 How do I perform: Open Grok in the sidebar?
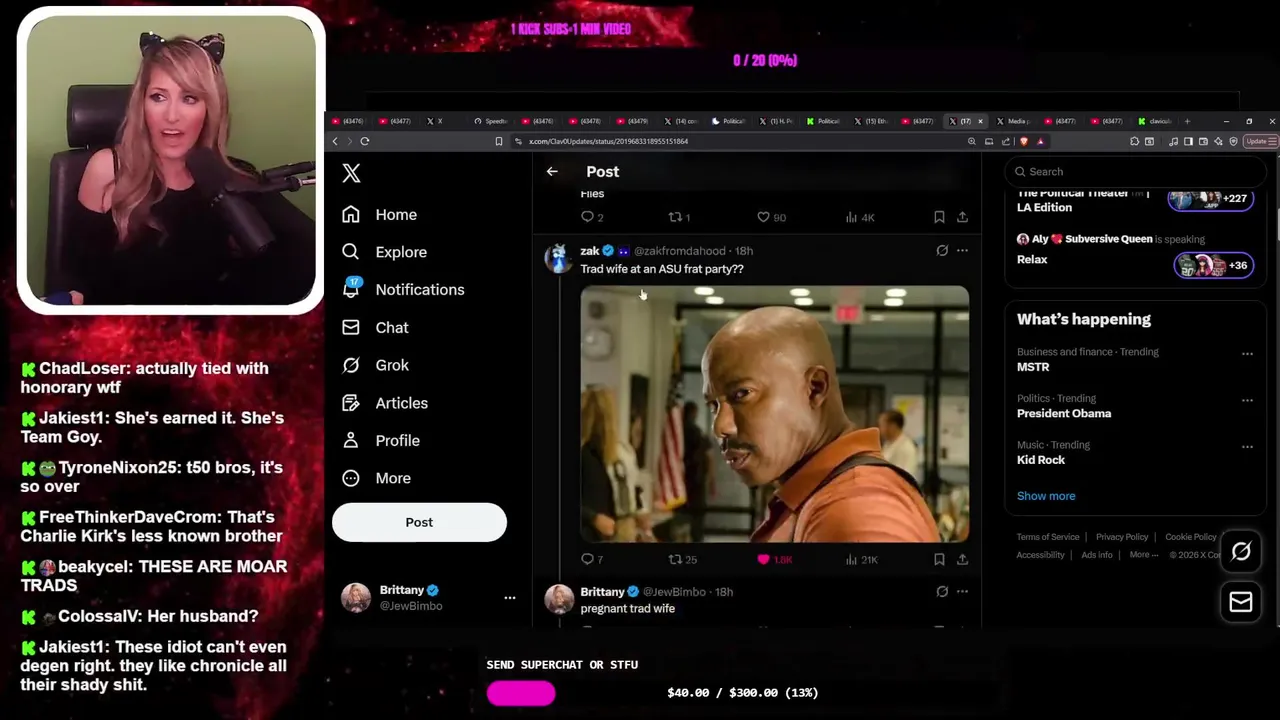(375, 366)
